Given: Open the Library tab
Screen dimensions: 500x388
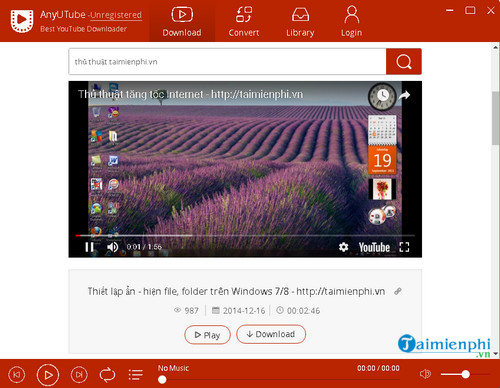Looking at the screenshot, I should pyautogui.click(x=300, y=21).
